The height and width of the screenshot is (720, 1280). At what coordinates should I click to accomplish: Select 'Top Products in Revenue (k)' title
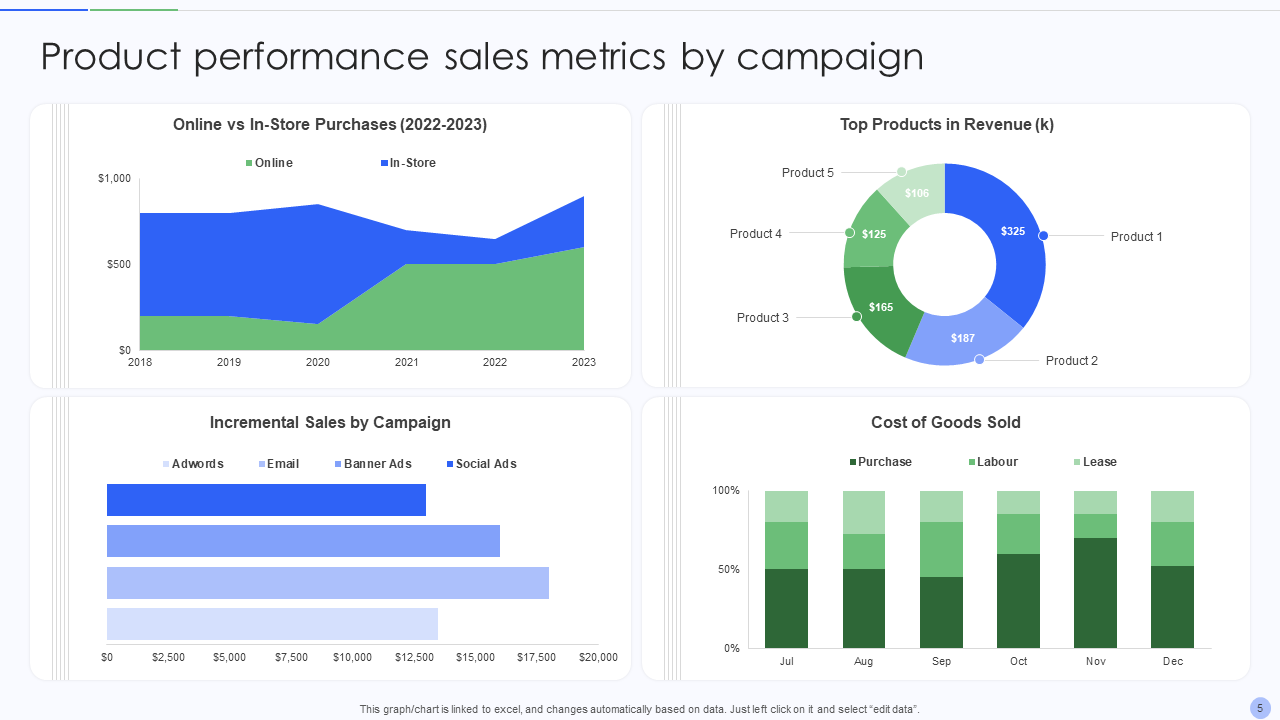(947, 125)
